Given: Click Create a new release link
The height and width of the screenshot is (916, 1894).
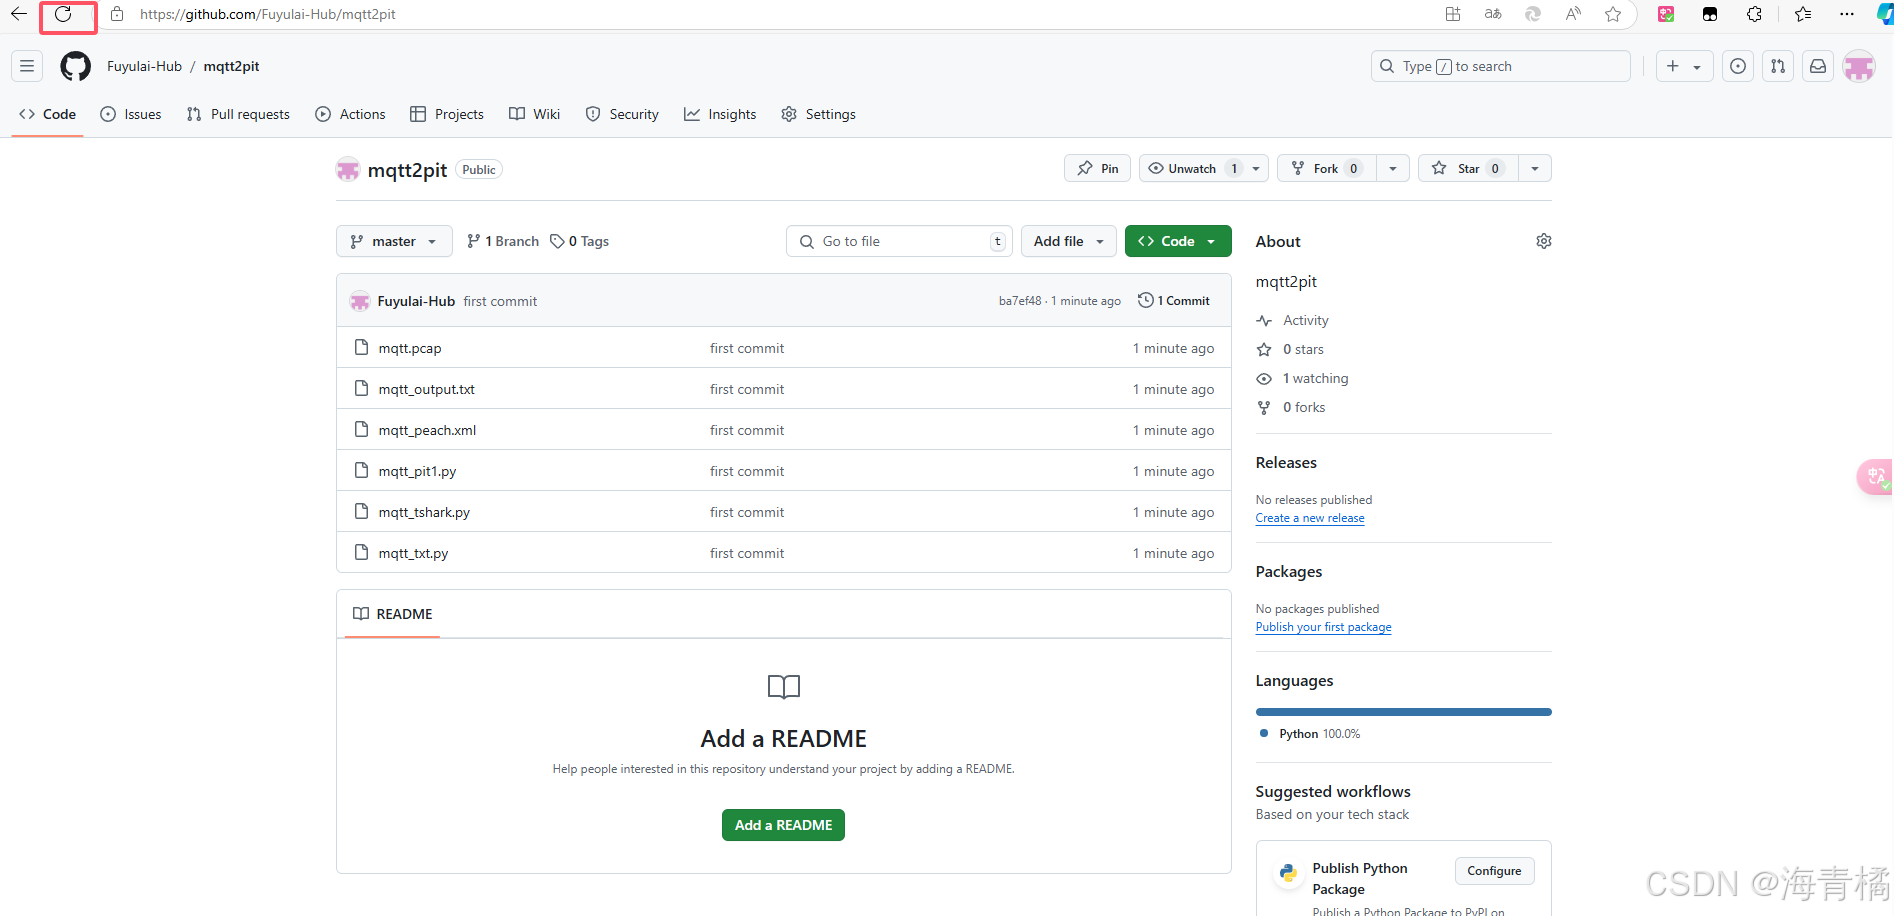Looking at the screenshot, I should 1310,518.
